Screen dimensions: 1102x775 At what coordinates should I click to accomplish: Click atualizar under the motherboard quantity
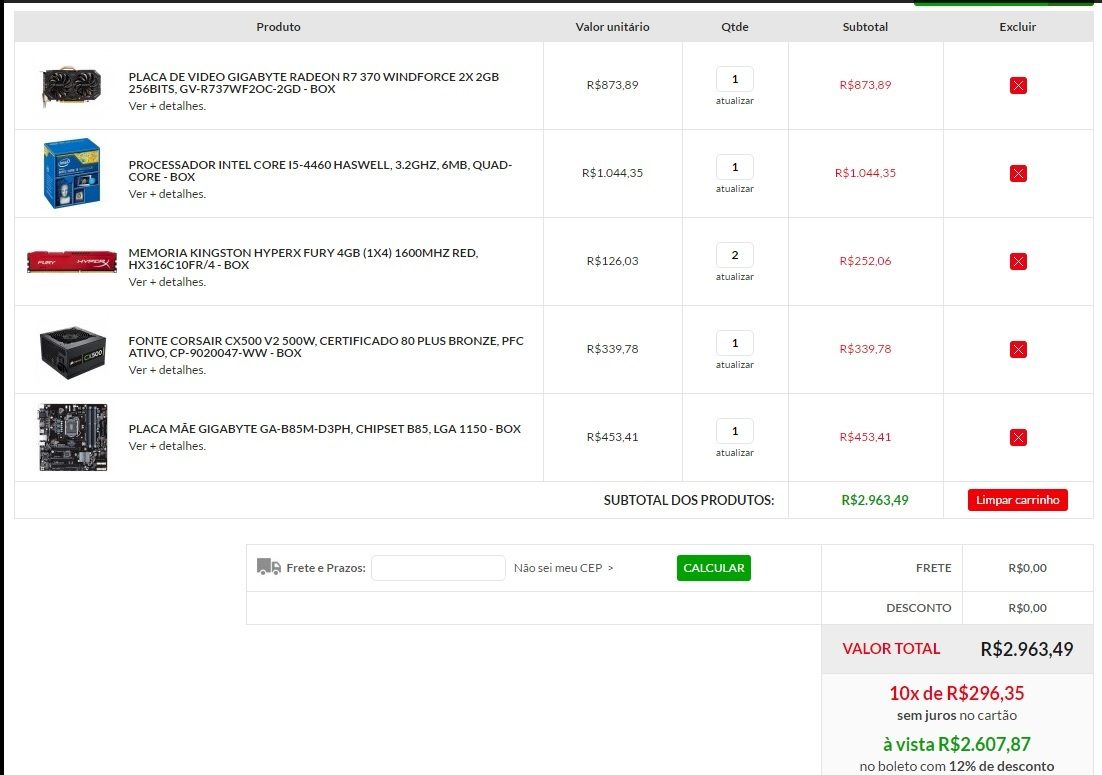(x=734, y=452)
